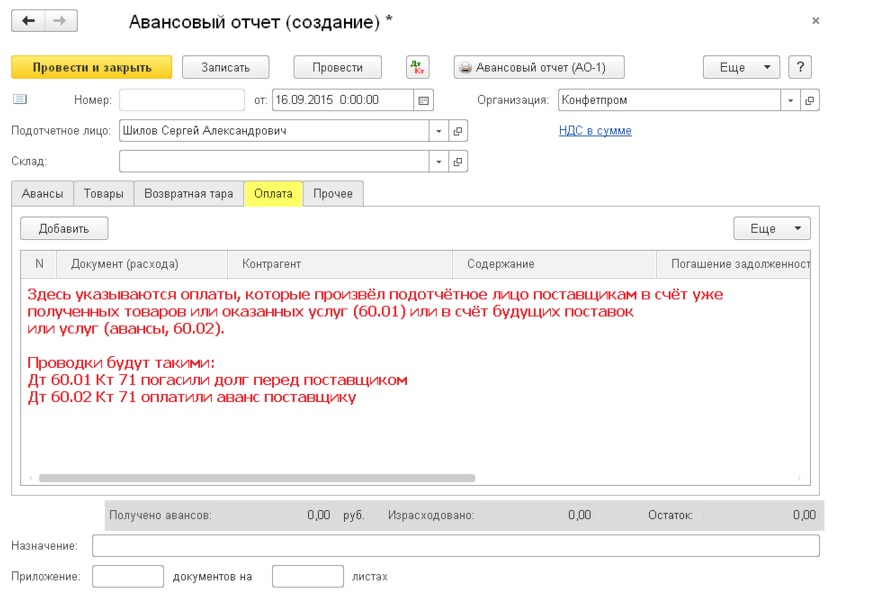Open the Возвратная тара tab
The height and width of the screenshot is (596, 871).
188,194
